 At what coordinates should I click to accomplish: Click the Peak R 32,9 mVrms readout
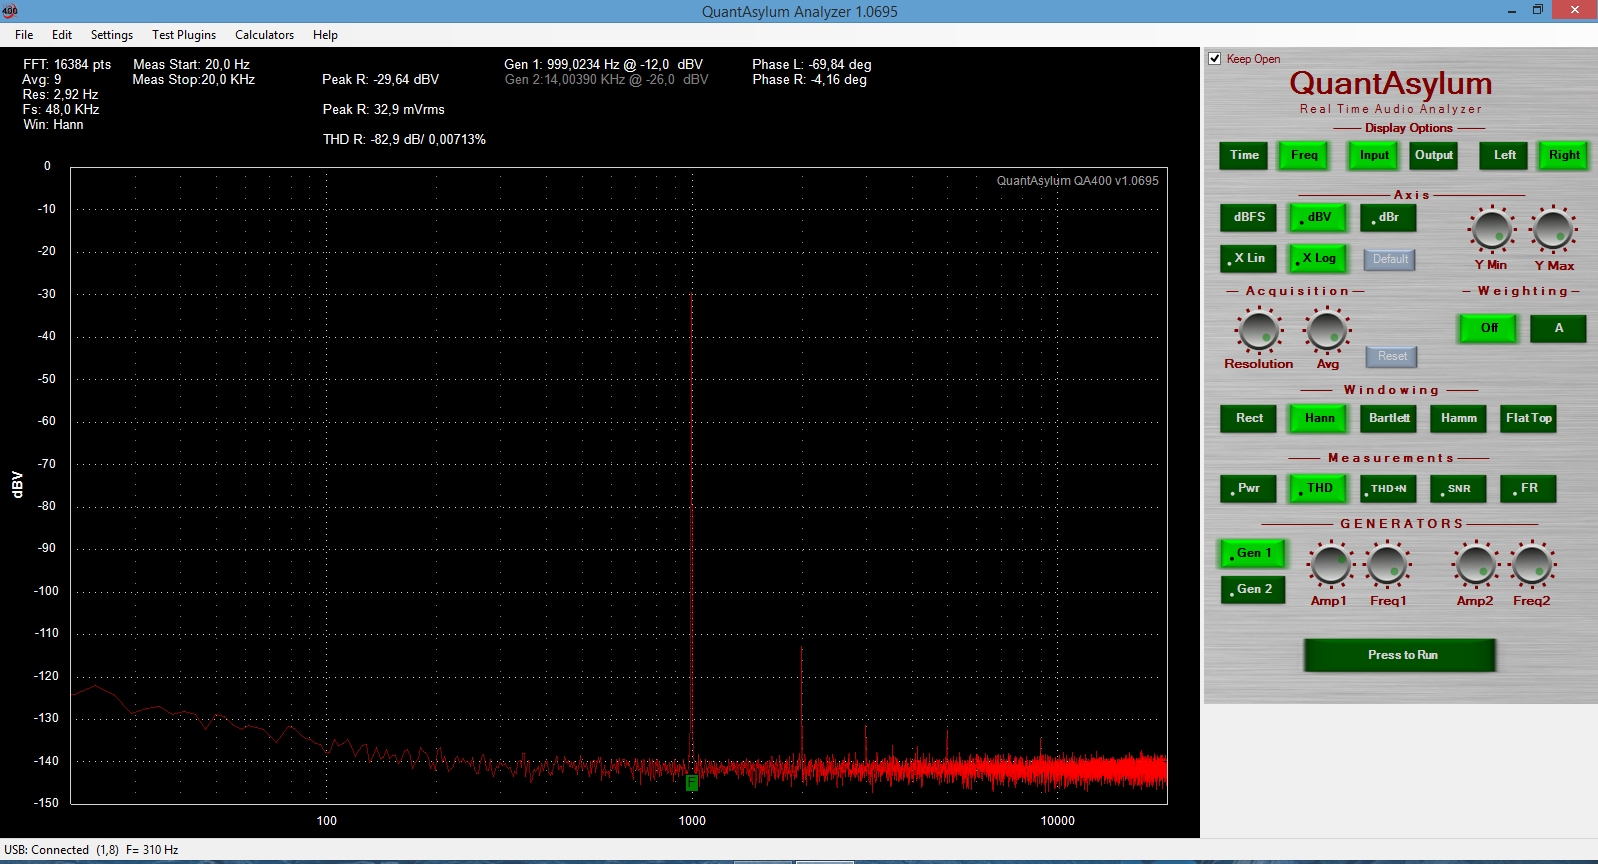coord(383,110)
